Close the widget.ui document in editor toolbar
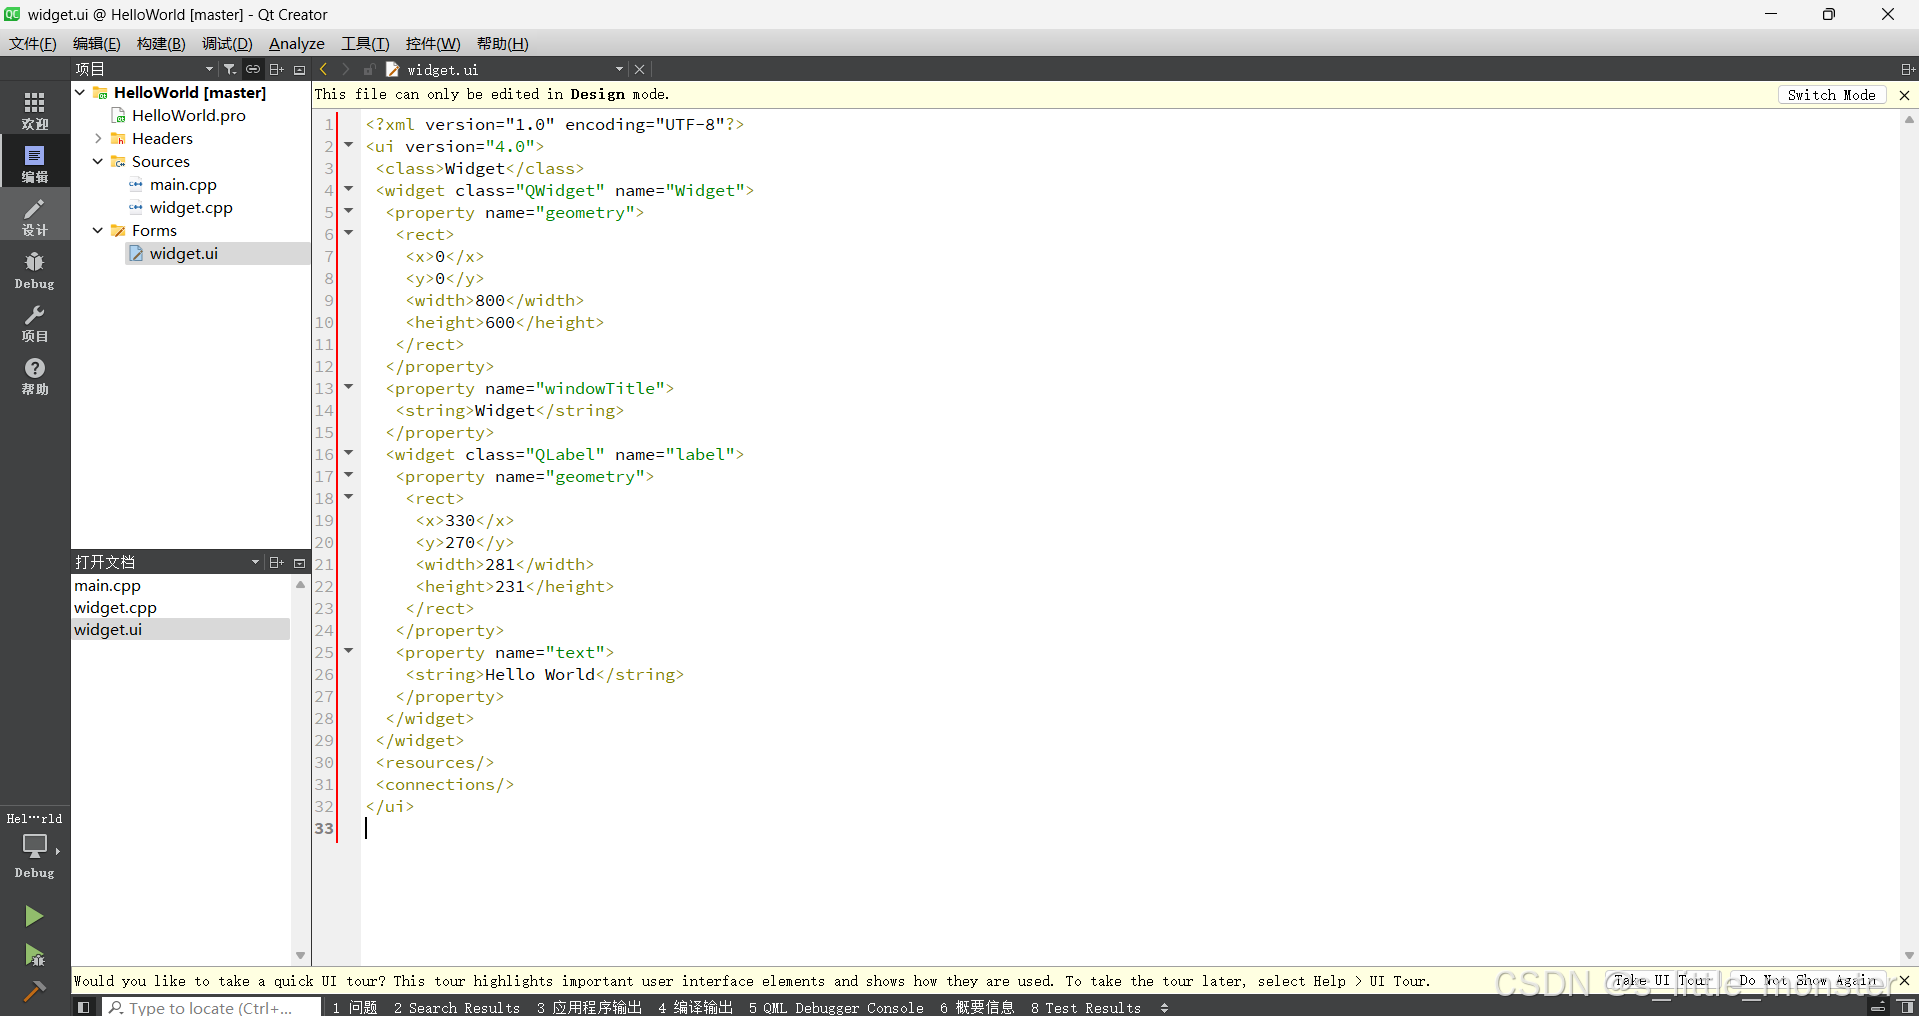The image size is (1919, 1016). point(640,69)
